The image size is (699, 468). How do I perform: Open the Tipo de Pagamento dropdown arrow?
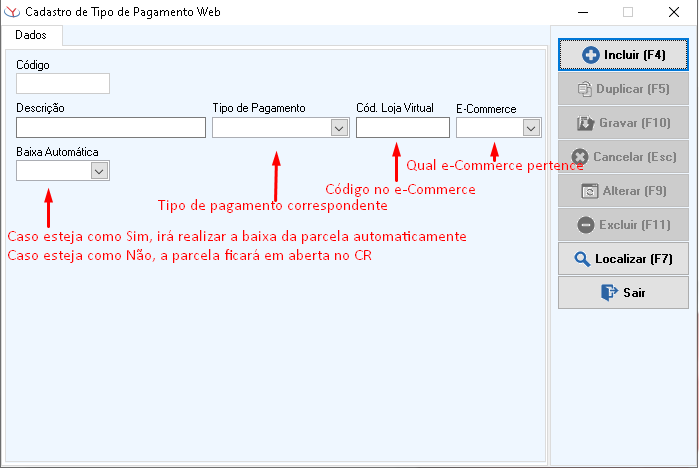[x=339, y=128]
